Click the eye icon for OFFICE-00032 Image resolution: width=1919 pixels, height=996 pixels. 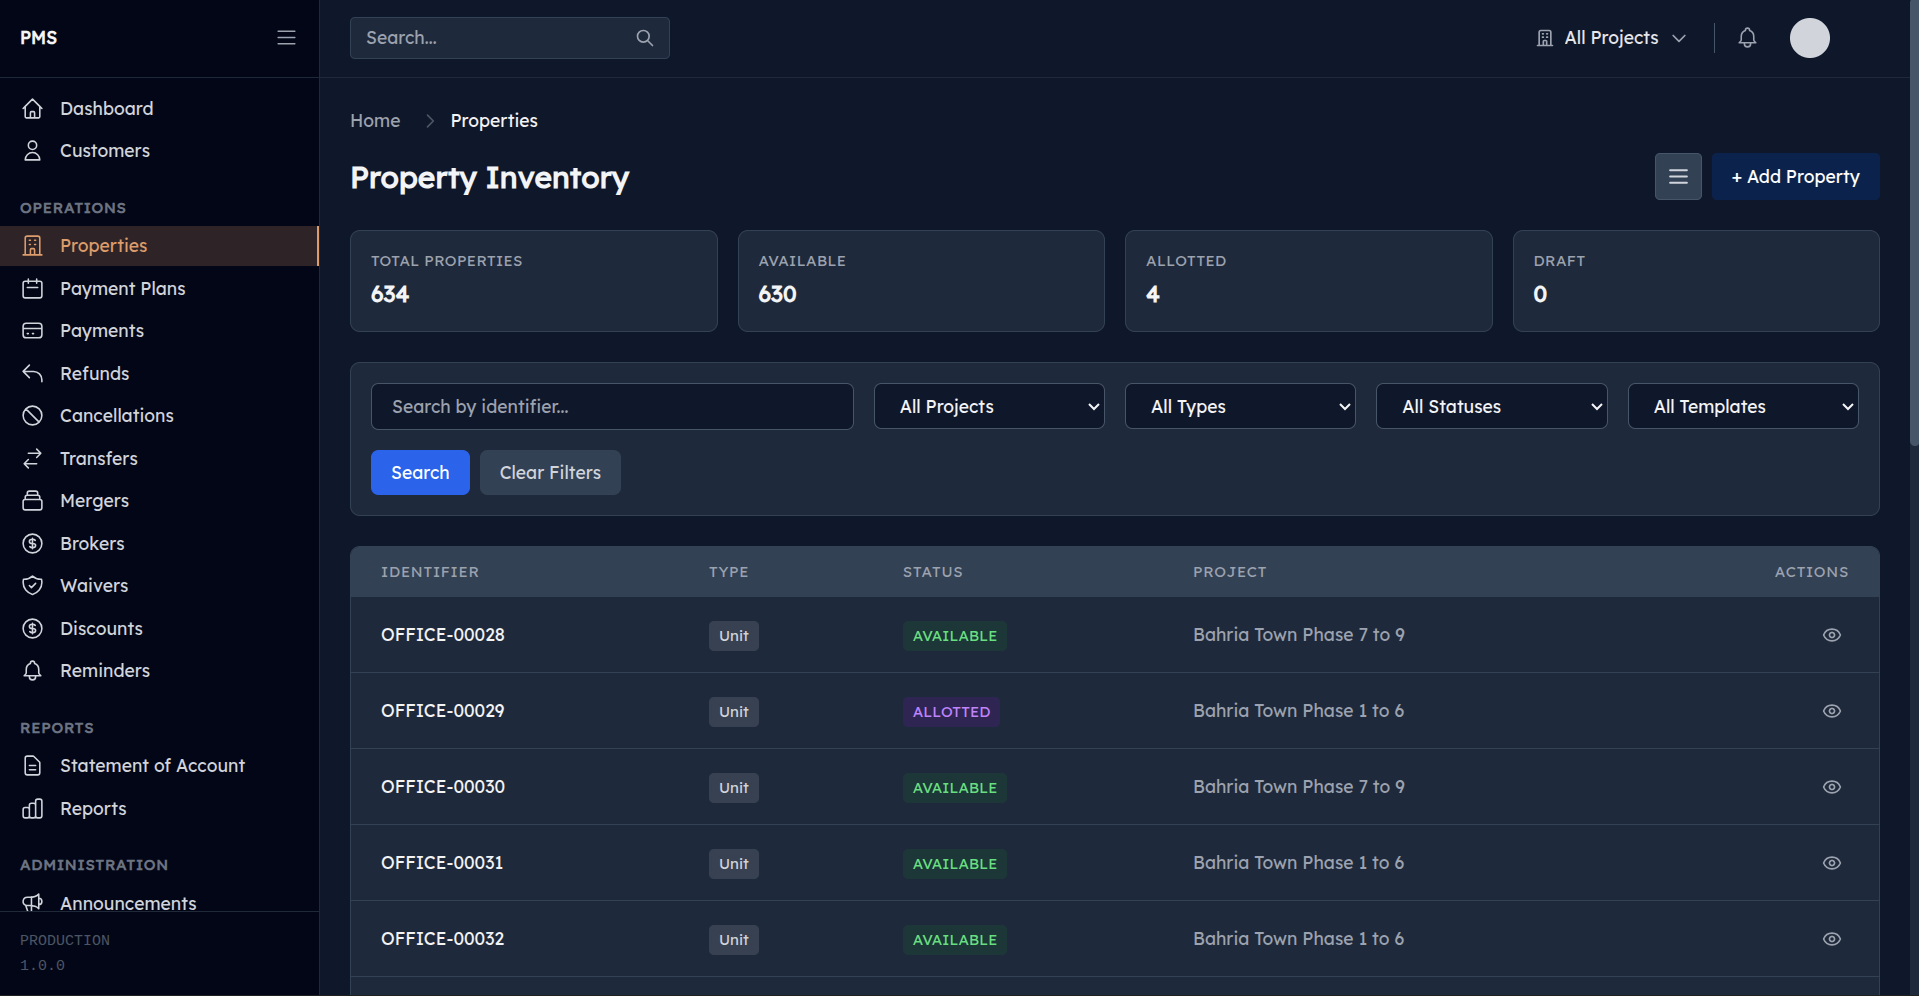1832,939
